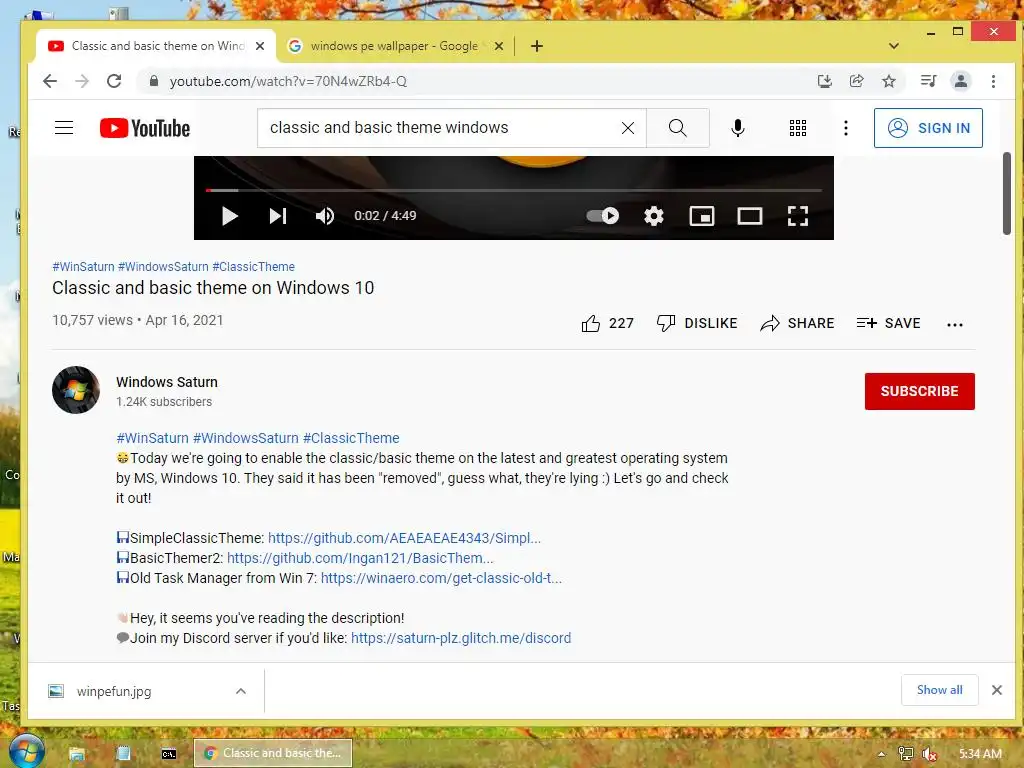The image size is (1024, 768).
Task: Share this page icon in address bar
Action: click(x=856, y=81)
